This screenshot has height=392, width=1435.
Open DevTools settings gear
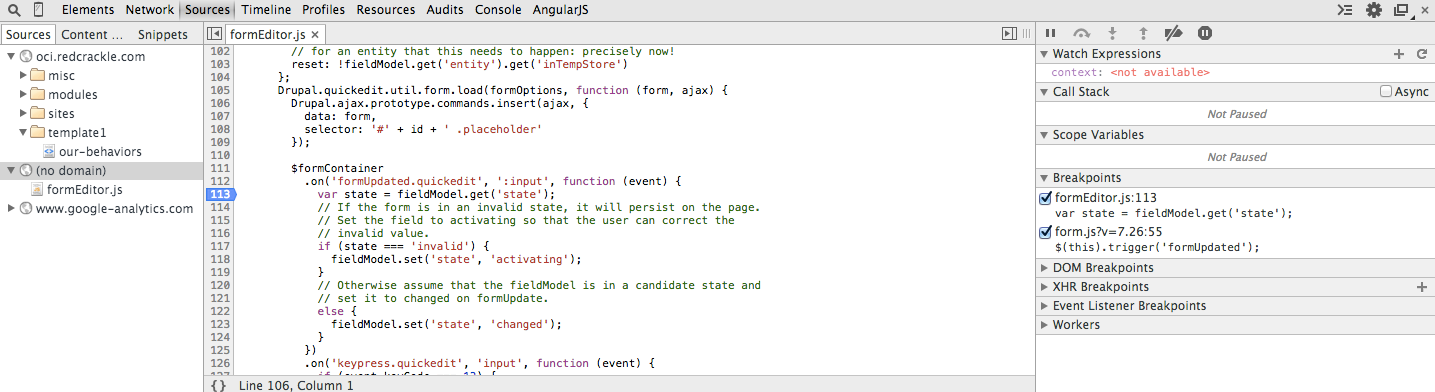click(1374, 10)
